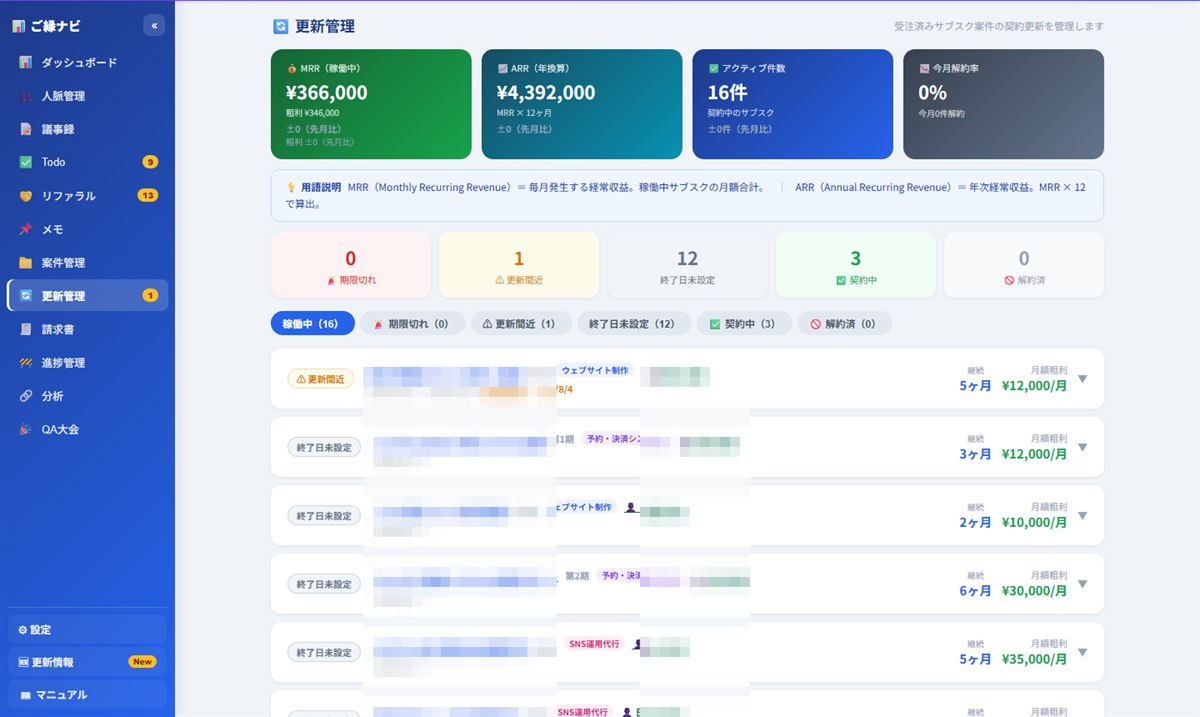Click the アクティブ件数 card

pos(793,104)
